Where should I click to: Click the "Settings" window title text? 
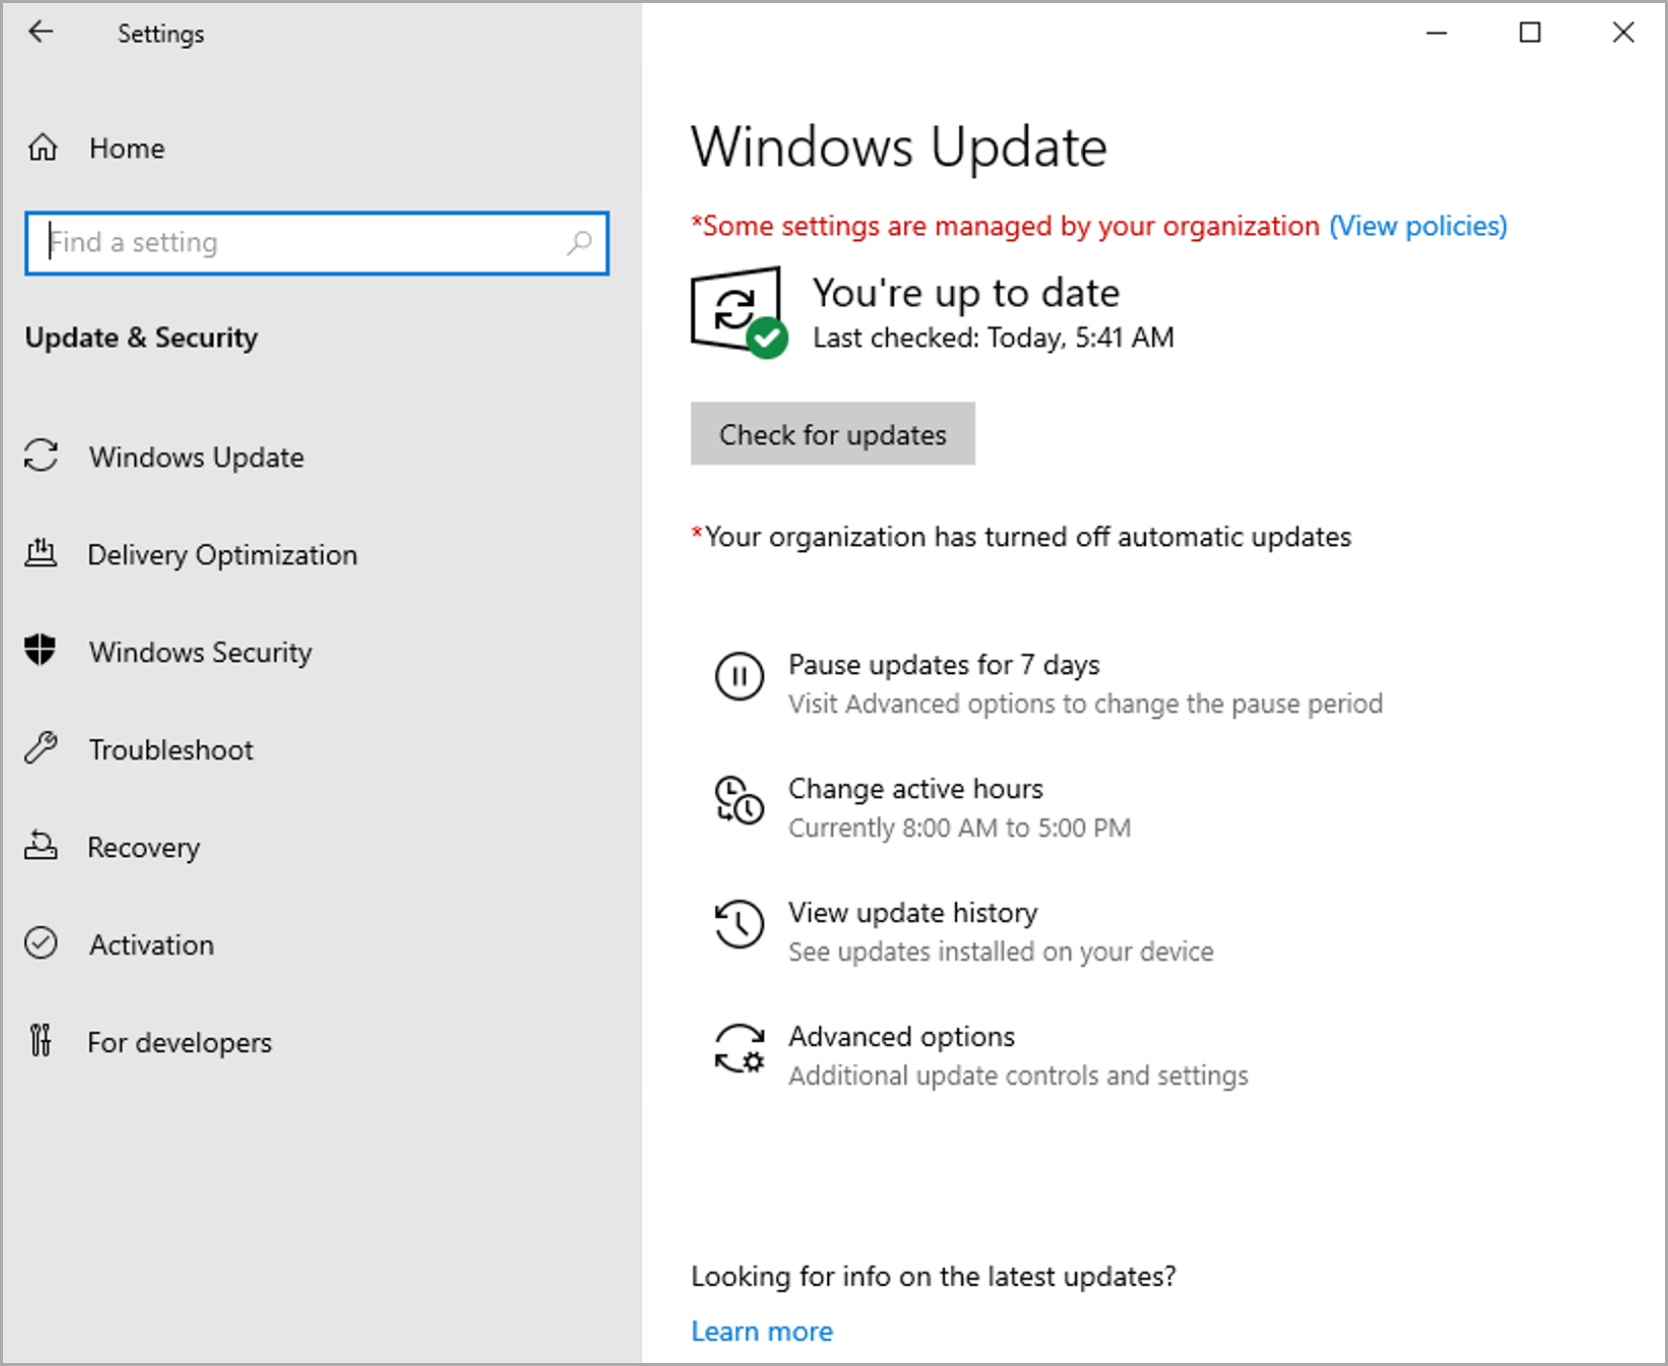click(x=161, y=33)
